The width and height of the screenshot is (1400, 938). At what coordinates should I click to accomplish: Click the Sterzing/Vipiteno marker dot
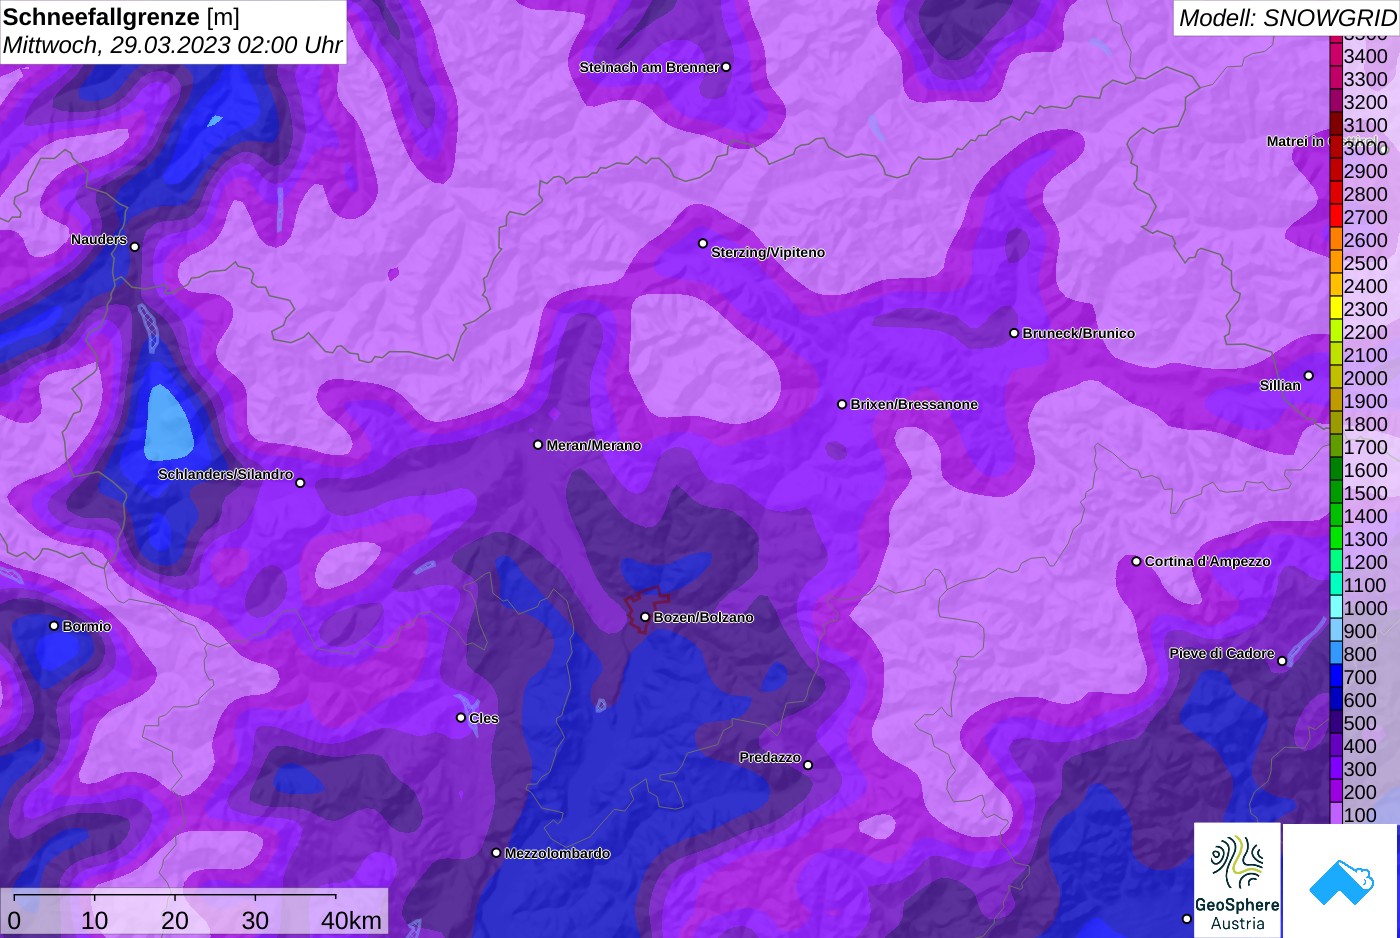(x=703, y=243)
